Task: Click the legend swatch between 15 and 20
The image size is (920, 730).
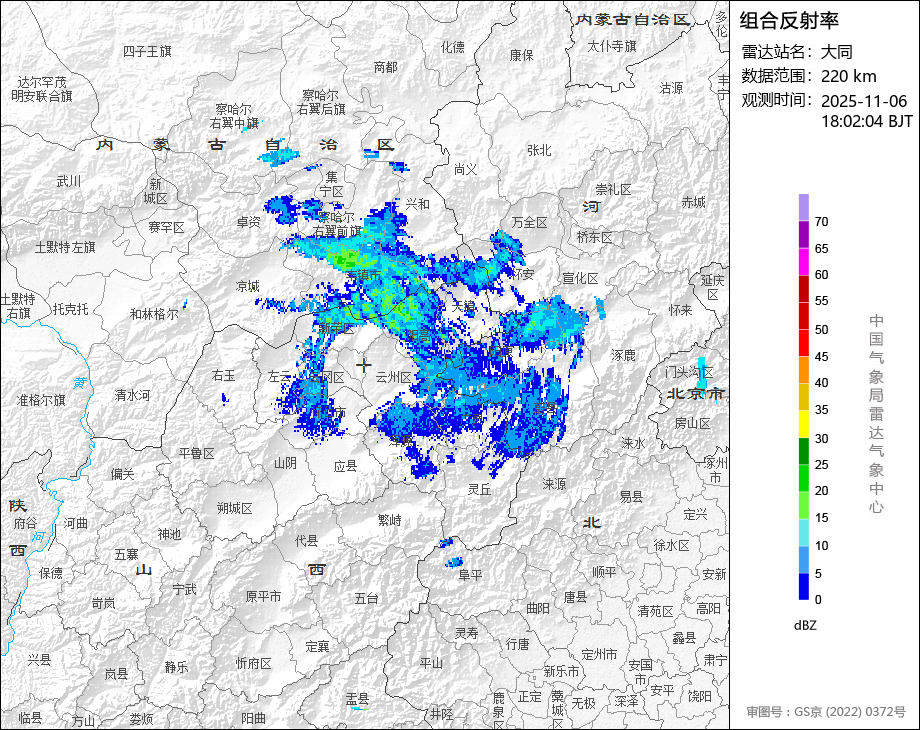Action: pos(803,505)
